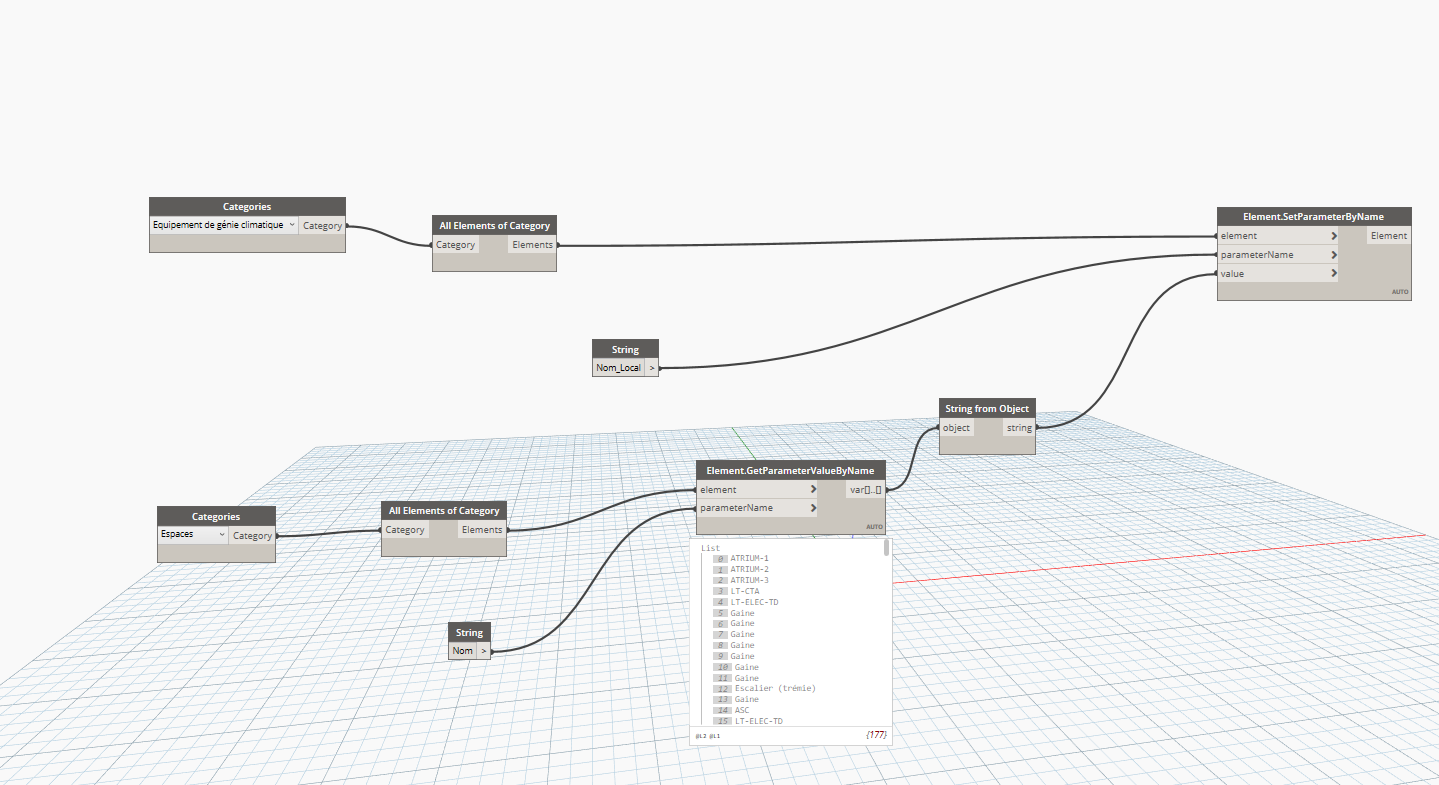The height and width of the screenshot is (785, 1439).
Task: Click the 'string' output port of String from Object
Action: pyautogui.click(x=1018, y=428)
